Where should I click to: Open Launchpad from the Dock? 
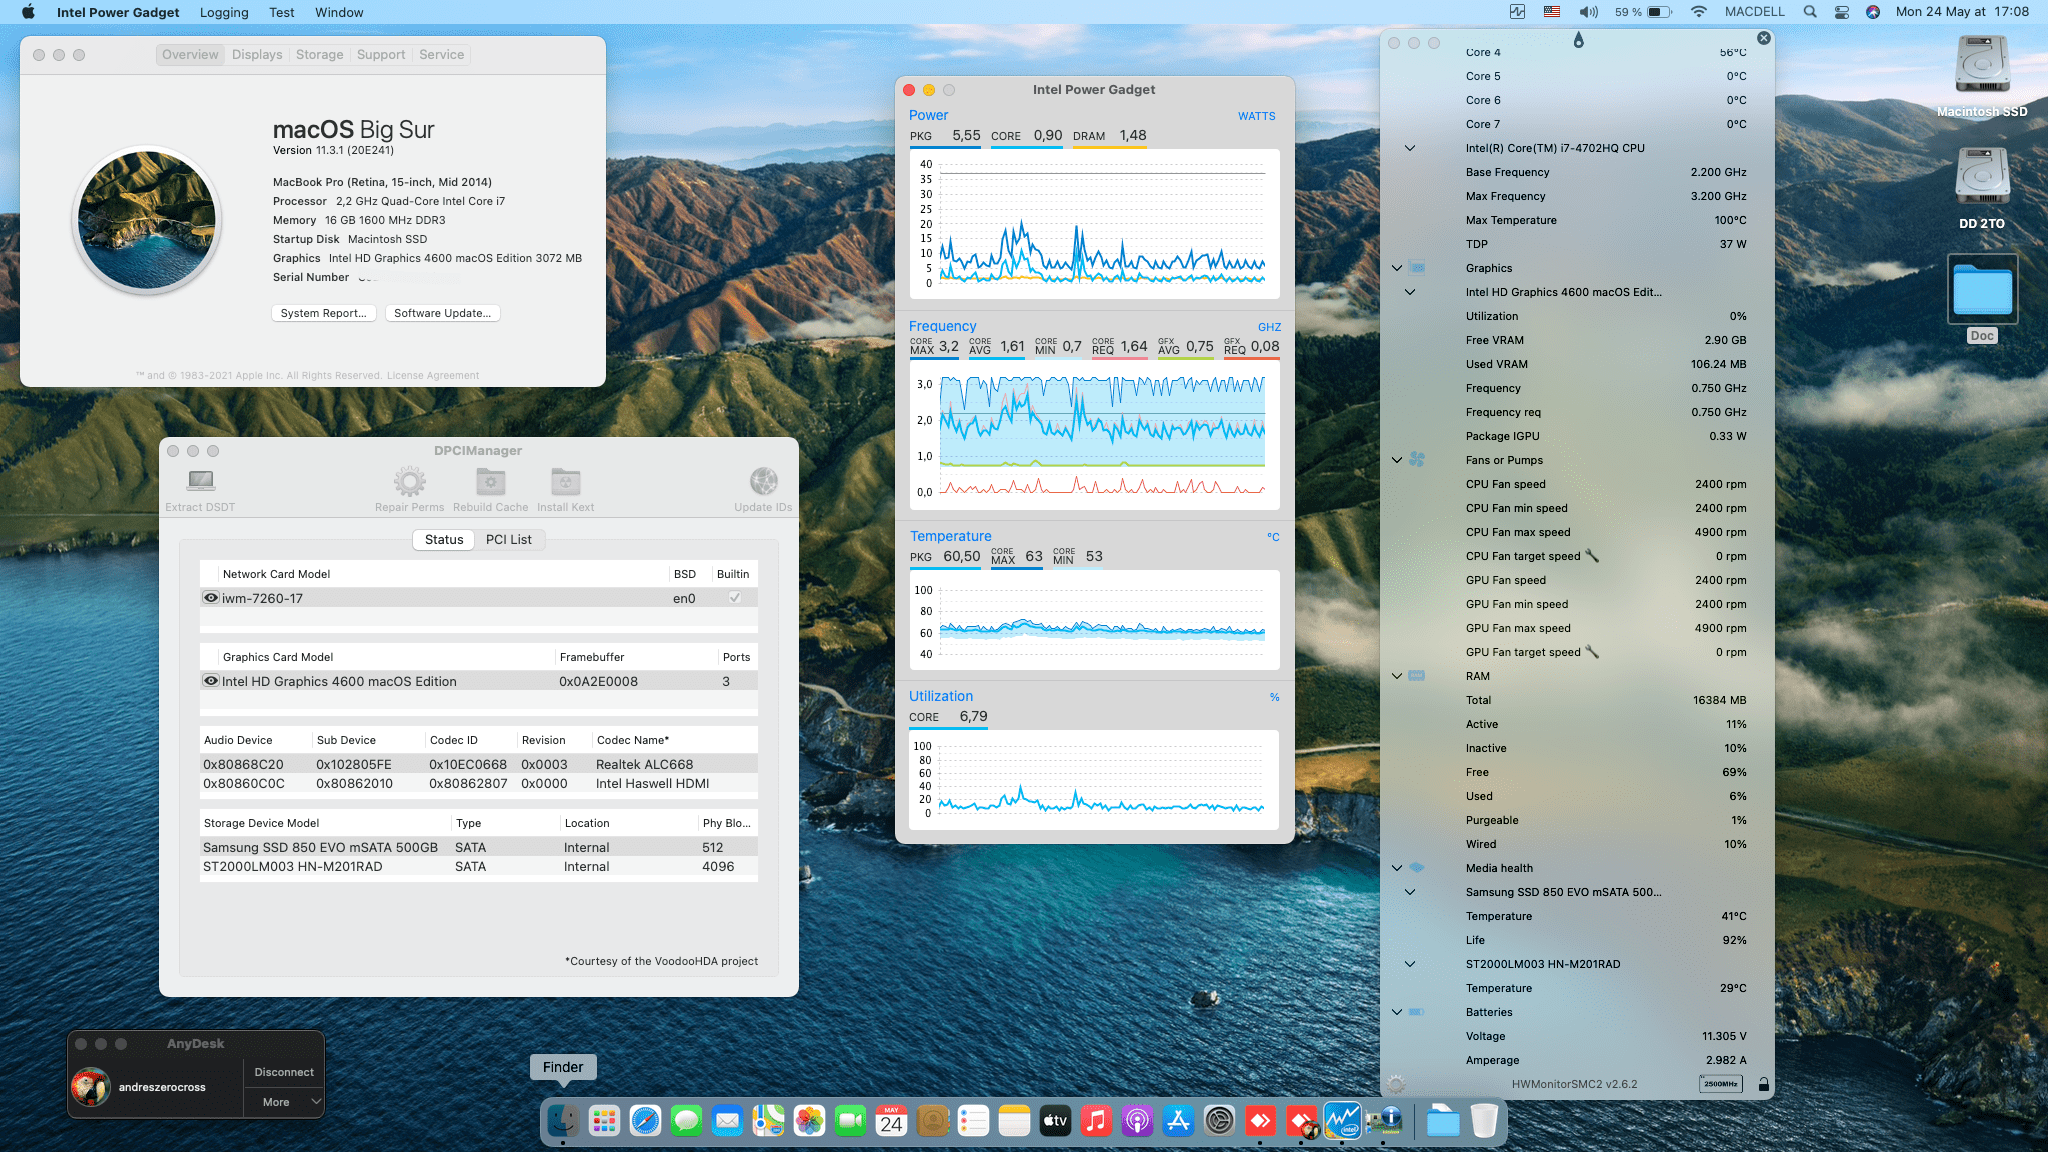click(x=604, y=1121)
